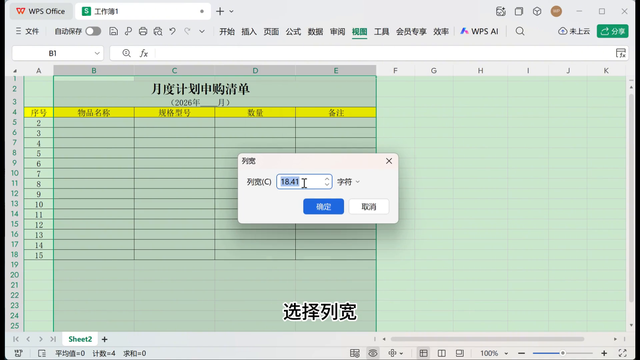
Task: Switch to the 审阅 ribbon tab
Action: [x=338, y=31]
